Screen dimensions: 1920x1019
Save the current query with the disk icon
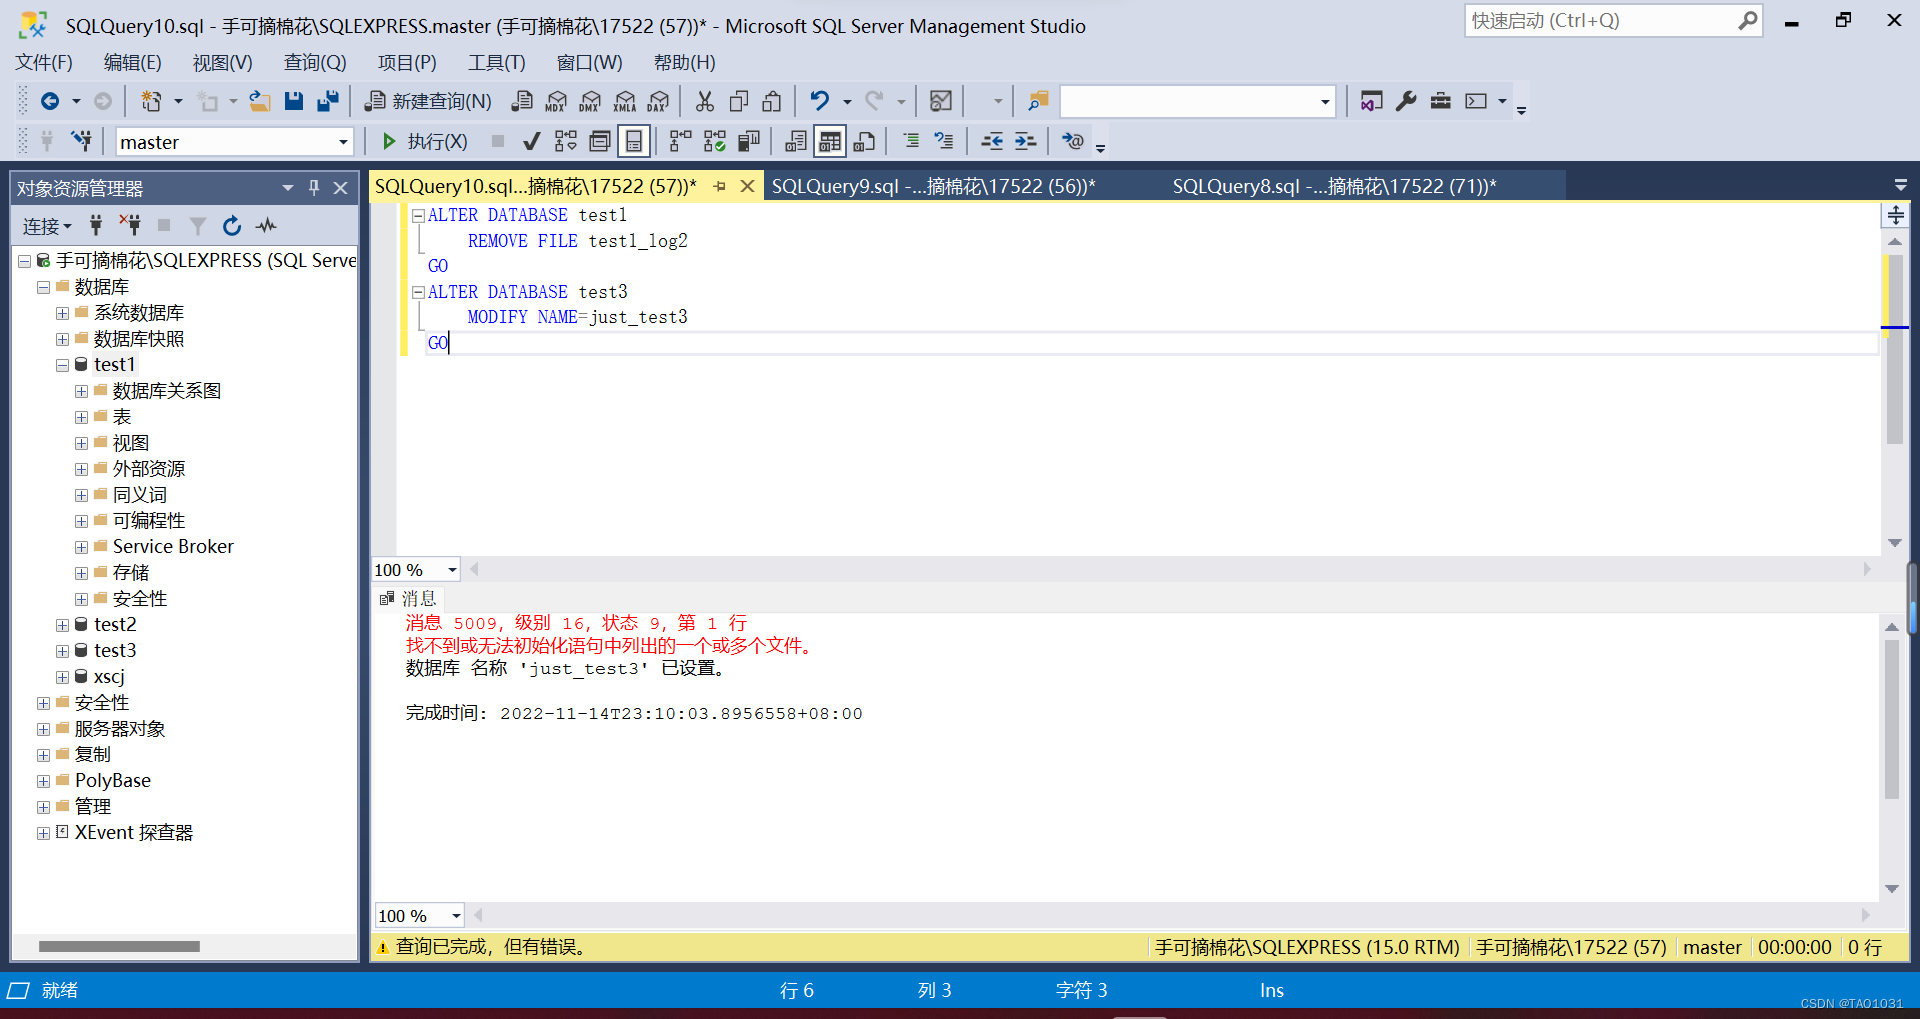coord(293,101)
